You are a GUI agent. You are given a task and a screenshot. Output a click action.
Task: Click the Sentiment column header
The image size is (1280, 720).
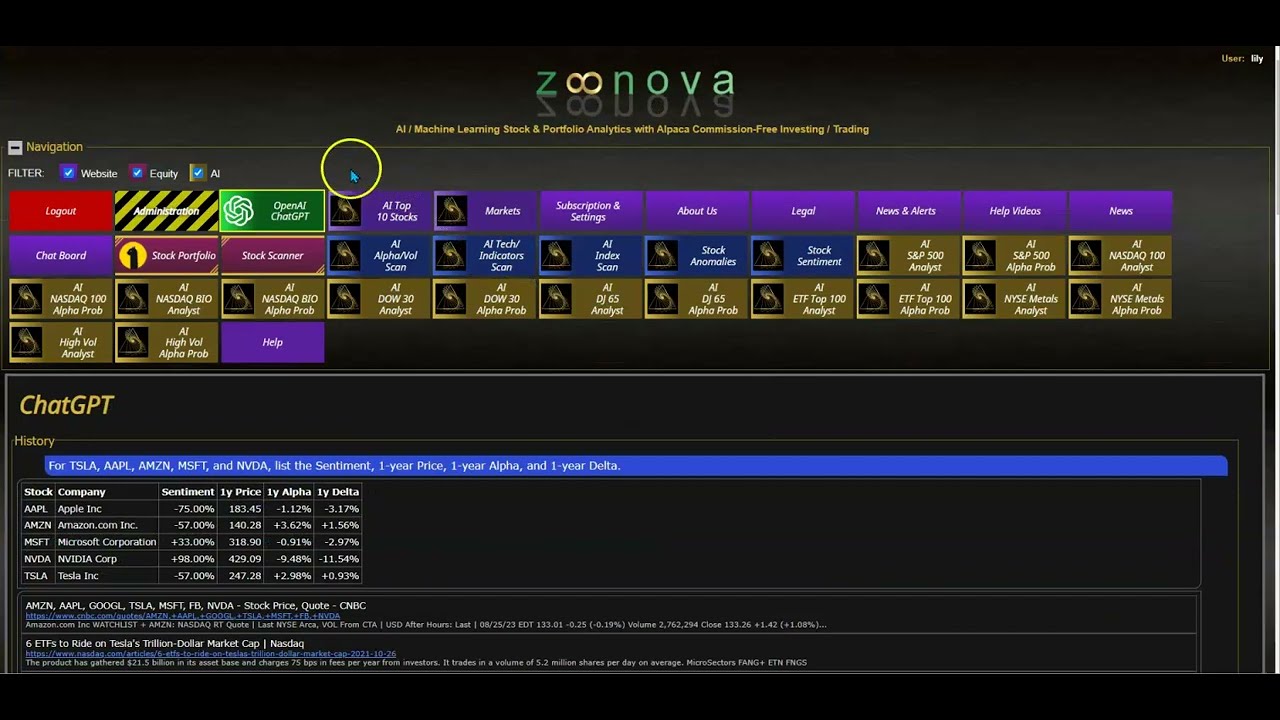(188, 492)
